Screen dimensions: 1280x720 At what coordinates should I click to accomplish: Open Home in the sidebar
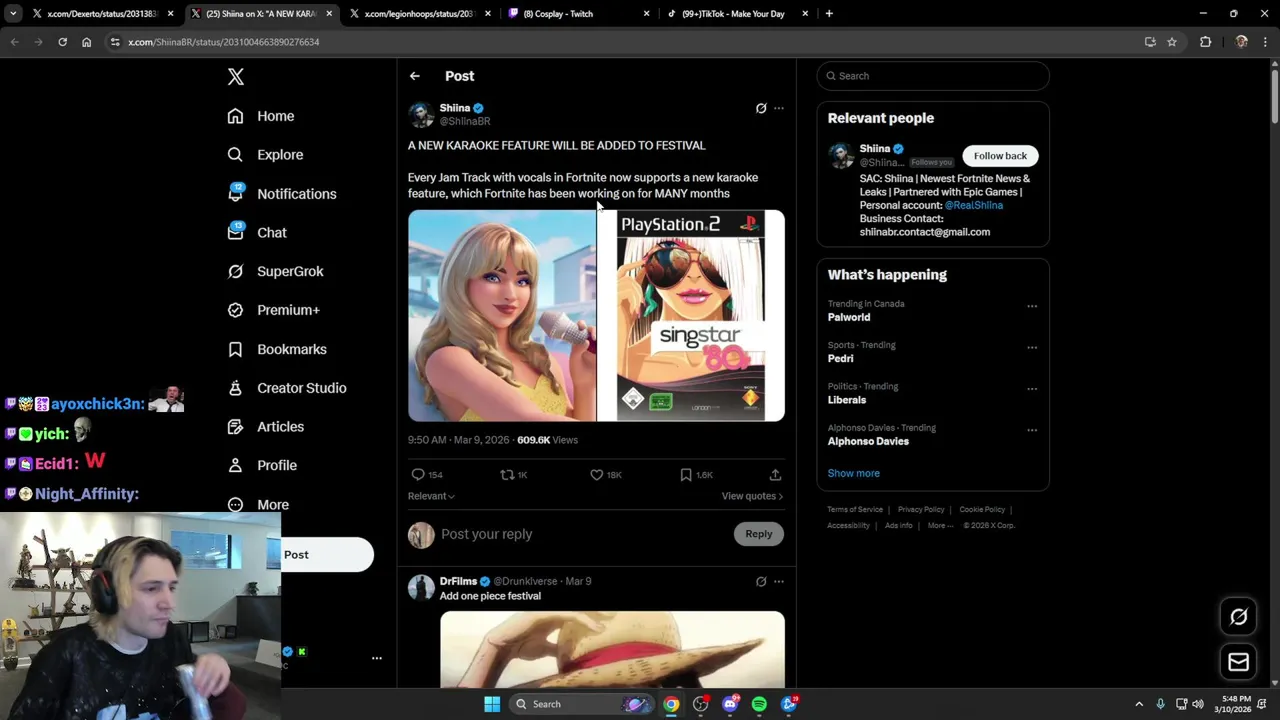coord(260,116)
